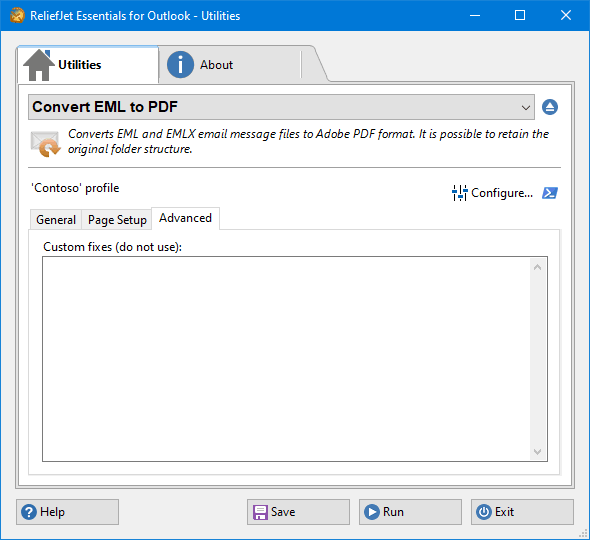
Task: Click the dropdown chevron arrow of utility selector
Action: [526, 108]
